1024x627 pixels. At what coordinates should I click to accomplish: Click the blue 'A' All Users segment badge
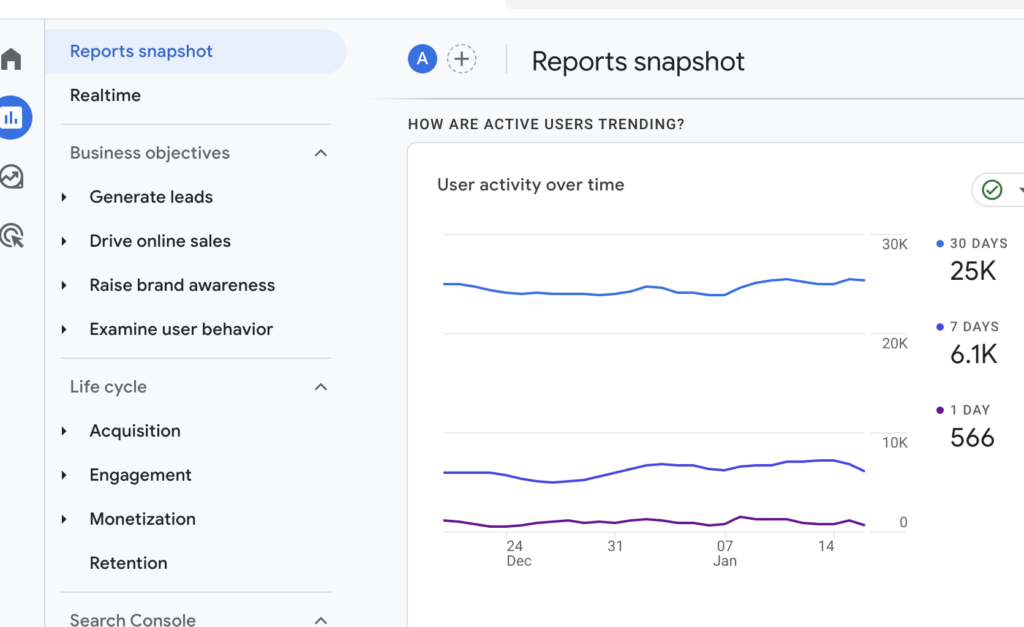click(x=423, y=59)
